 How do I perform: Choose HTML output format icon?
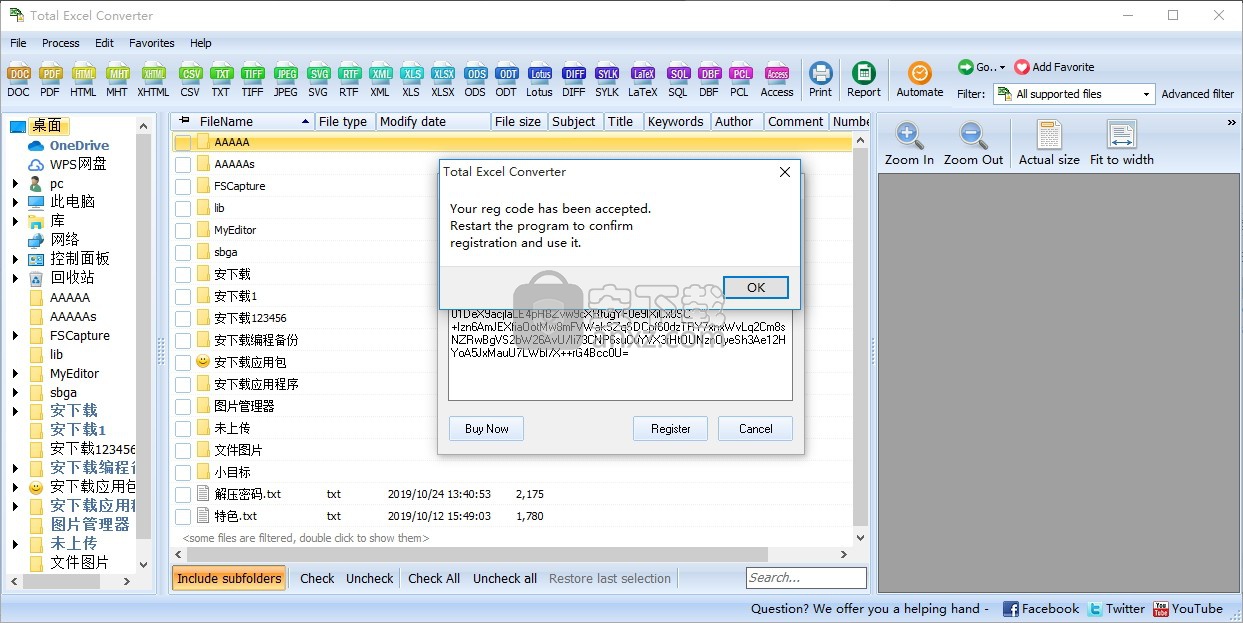click(x=84, y=80)
